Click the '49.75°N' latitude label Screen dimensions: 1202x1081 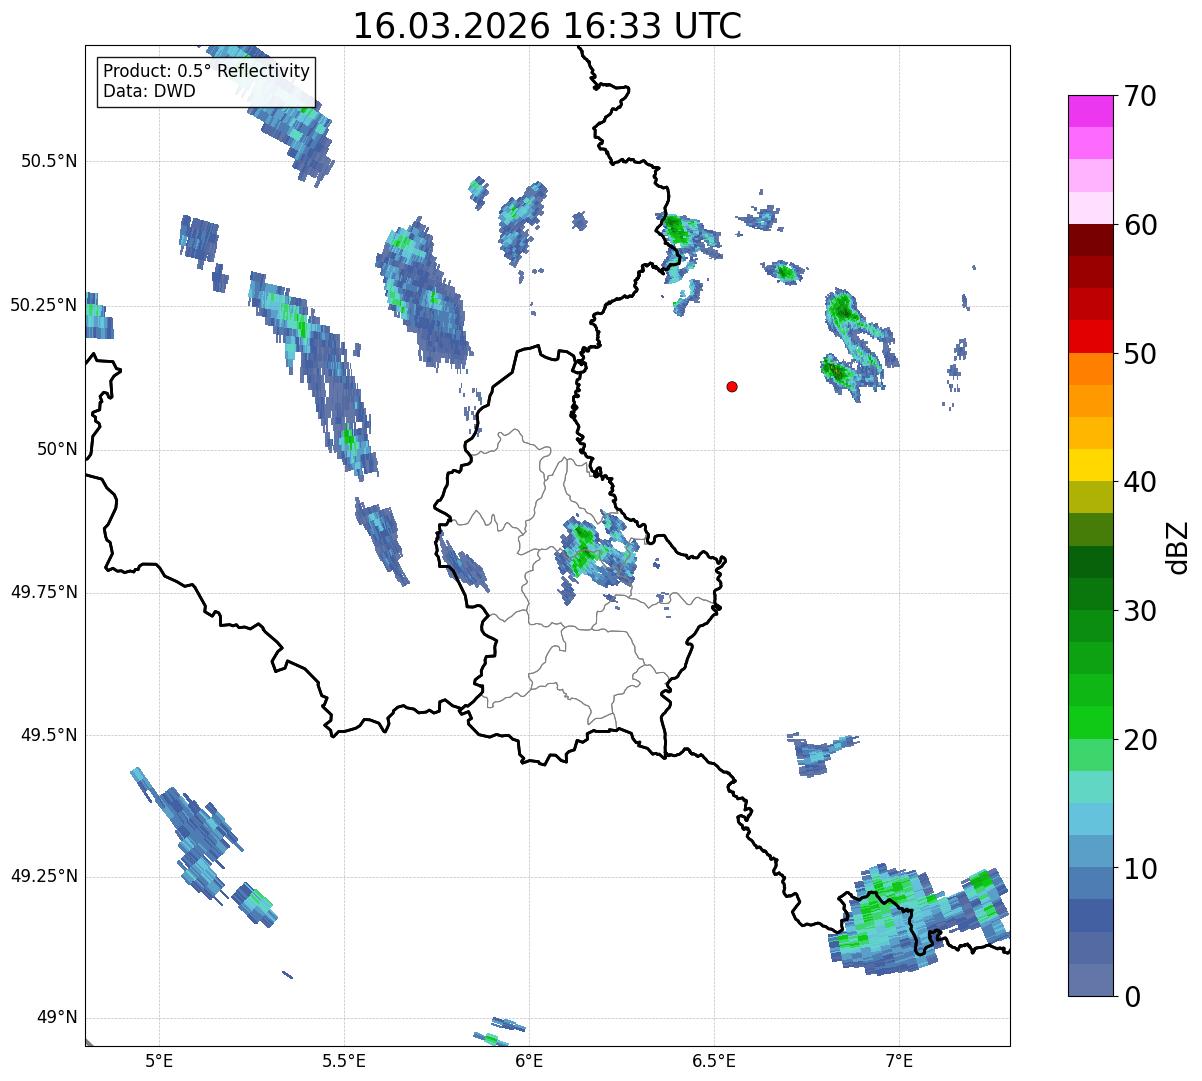coord(43,592)
